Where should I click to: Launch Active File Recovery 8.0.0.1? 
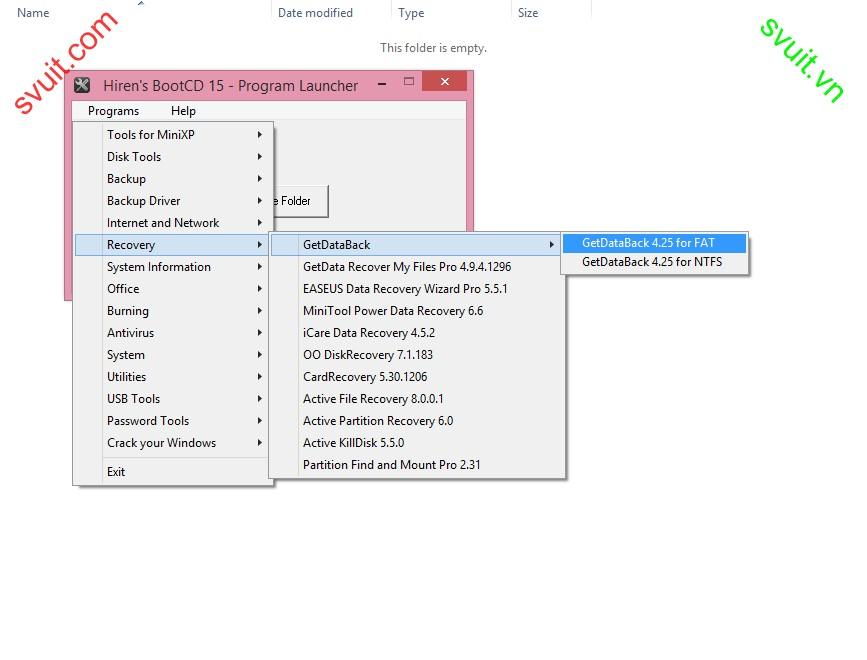417,399
